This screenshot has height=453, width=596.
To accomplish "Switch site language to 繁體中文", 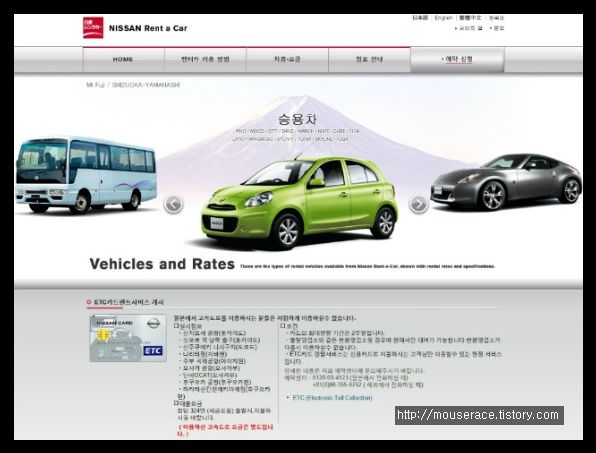I will 470,18.
